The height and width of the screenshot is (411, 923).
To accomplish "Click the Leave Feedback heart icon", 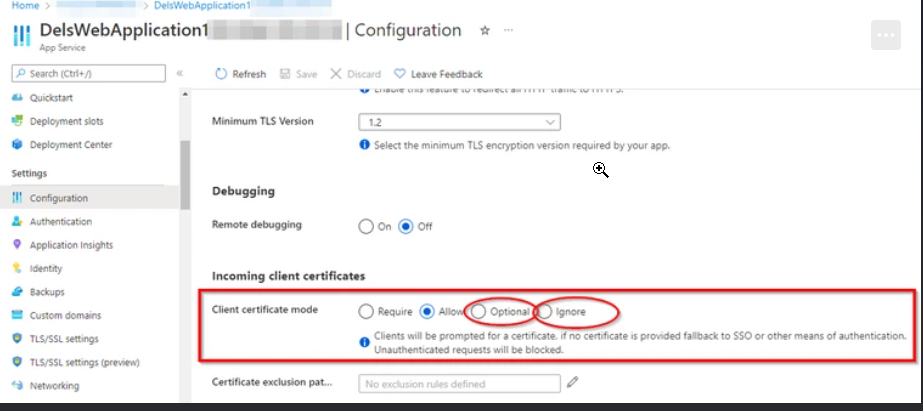I will [x=400, y=74].
